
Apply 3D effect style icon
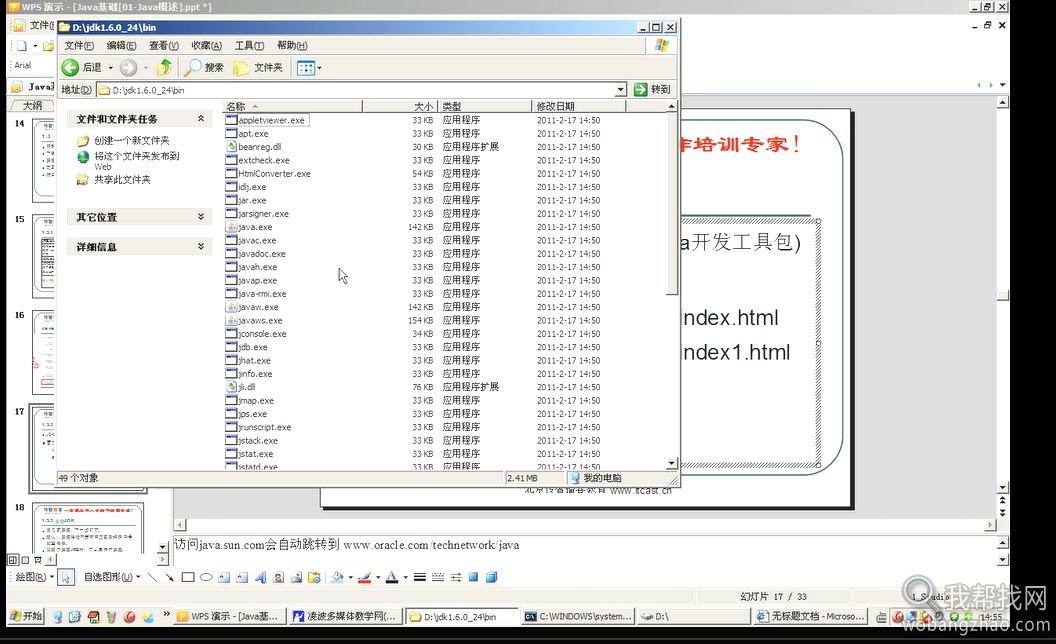pyautogui.click(x=492, y=577)
